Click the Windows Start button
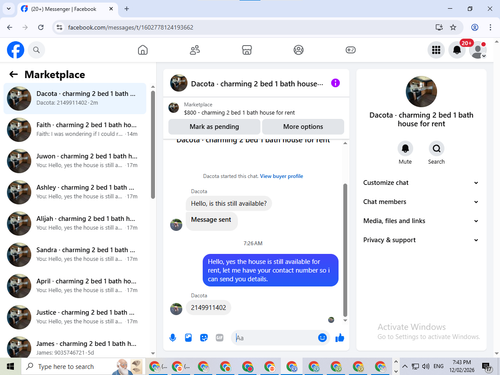 (10, 366)
